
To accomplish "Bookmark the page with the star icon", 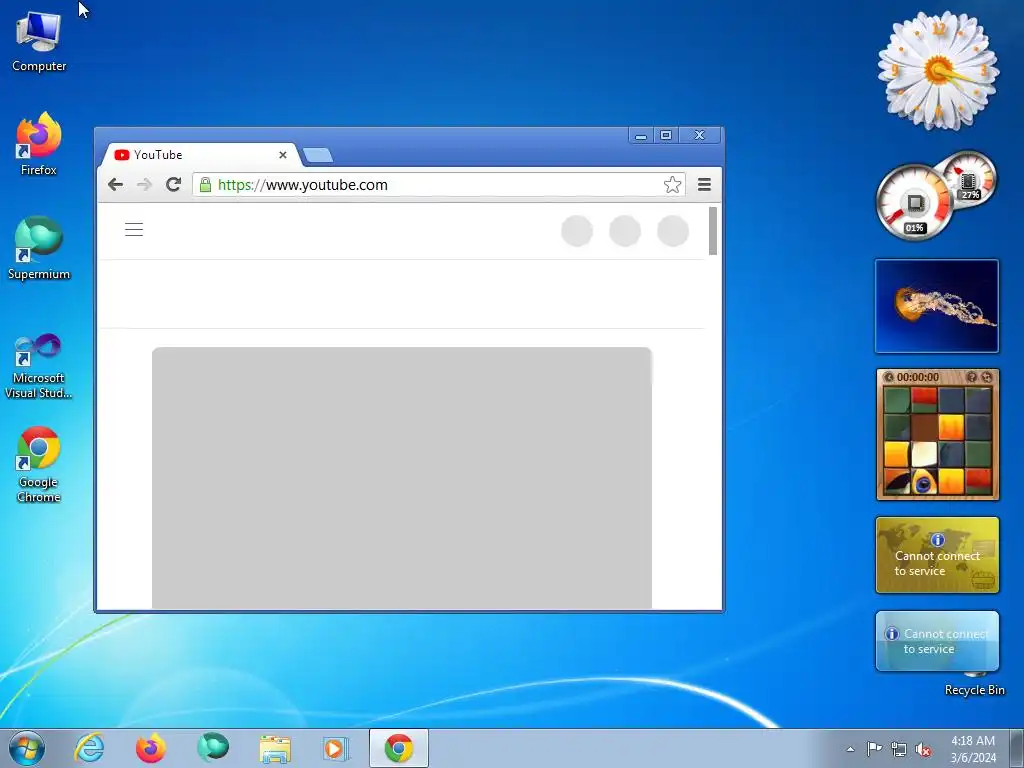I will tap(672, 185).
